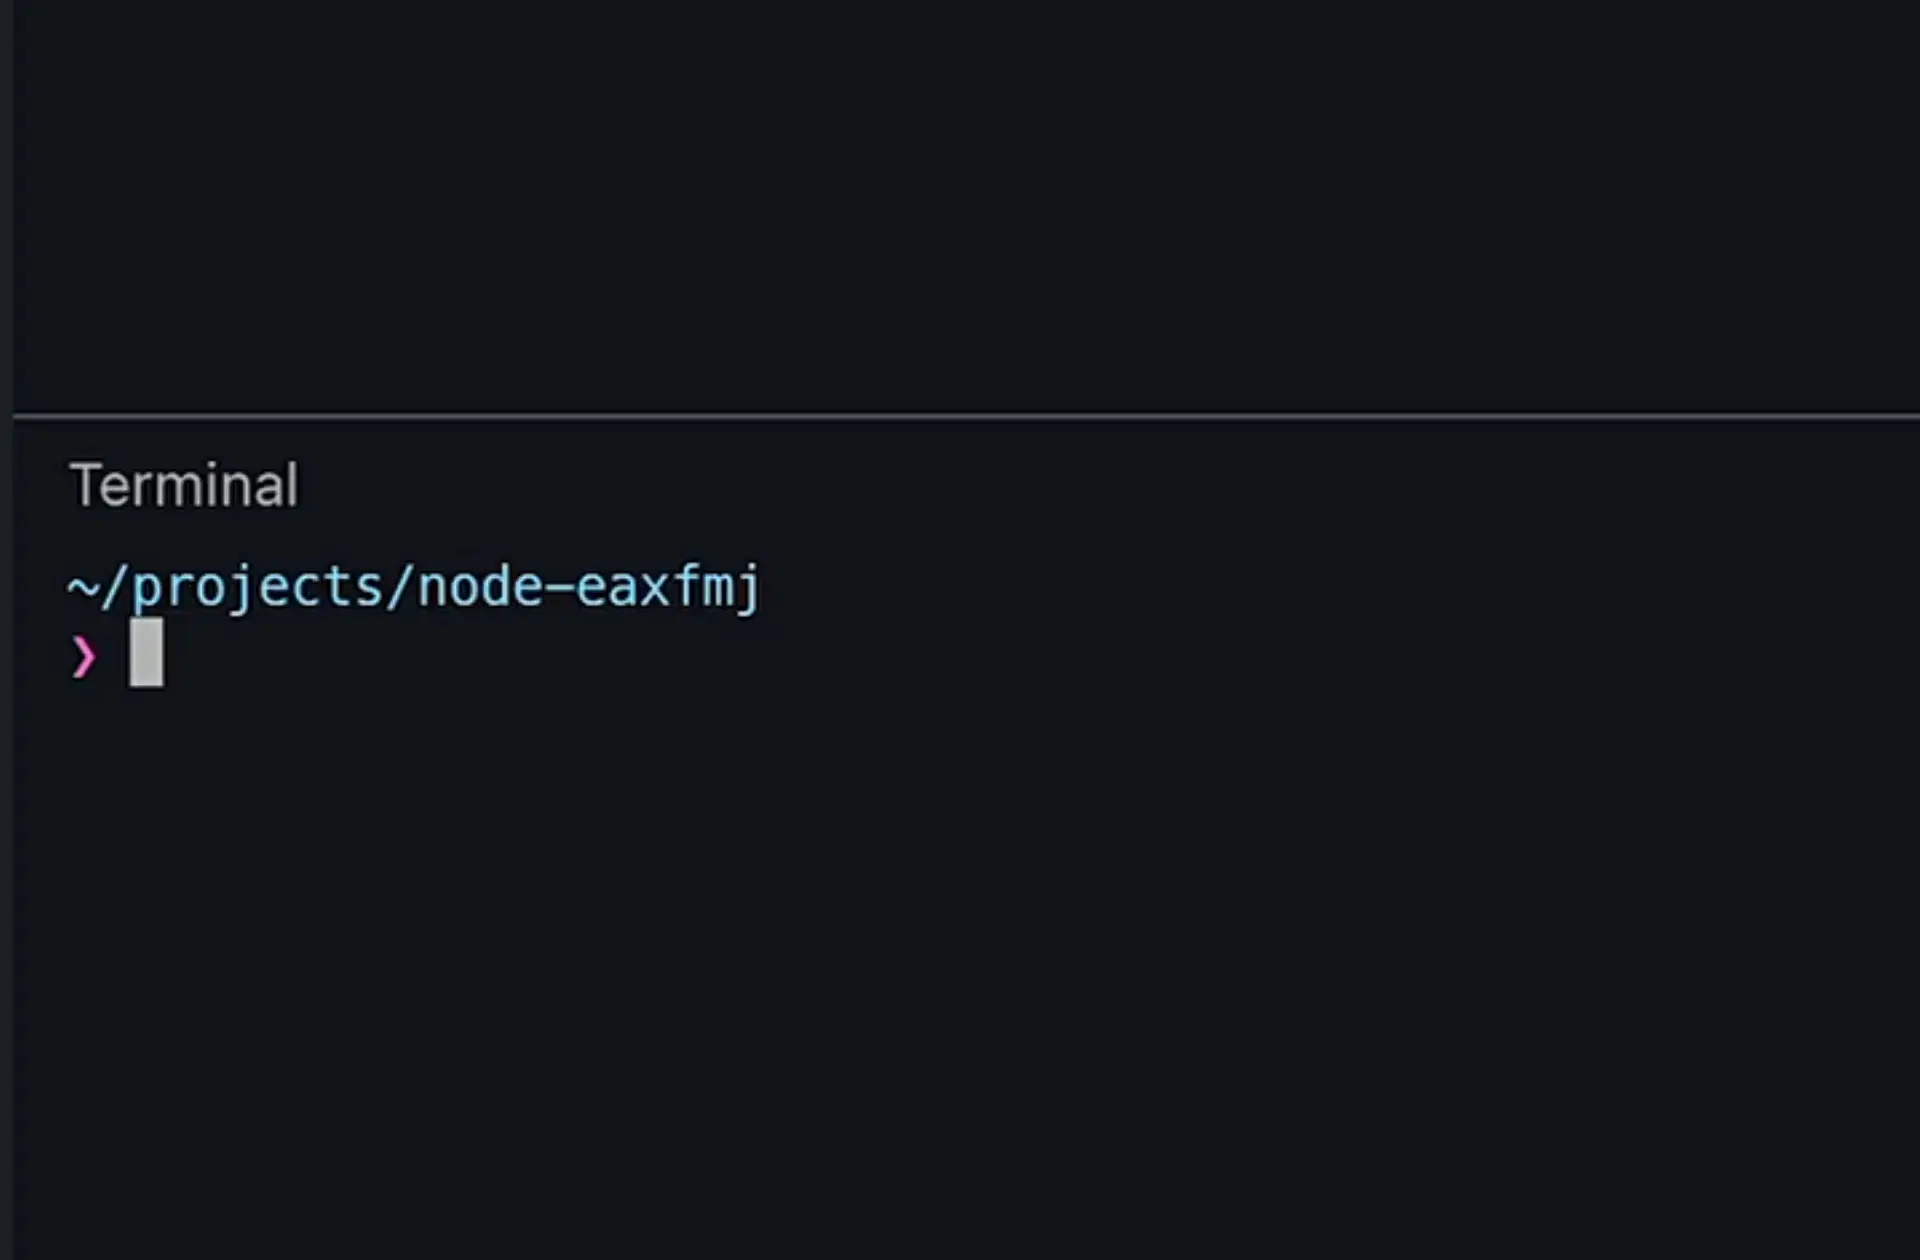Click the ~/projects/node-eaxfmj path line
This screenshot has width=1920, height=1260.
[x=414, y=587]
